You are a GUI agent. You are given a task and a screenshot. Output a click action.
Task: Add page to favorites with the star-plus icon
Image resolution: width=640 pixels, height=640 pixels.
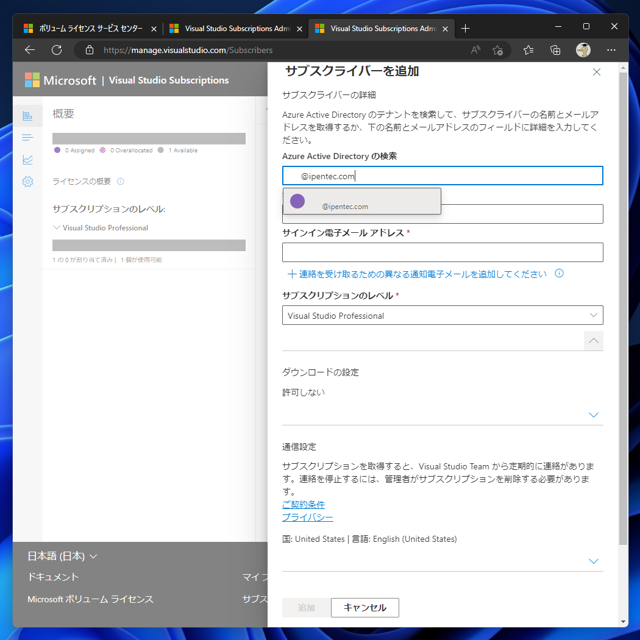[x=498, y=50]
